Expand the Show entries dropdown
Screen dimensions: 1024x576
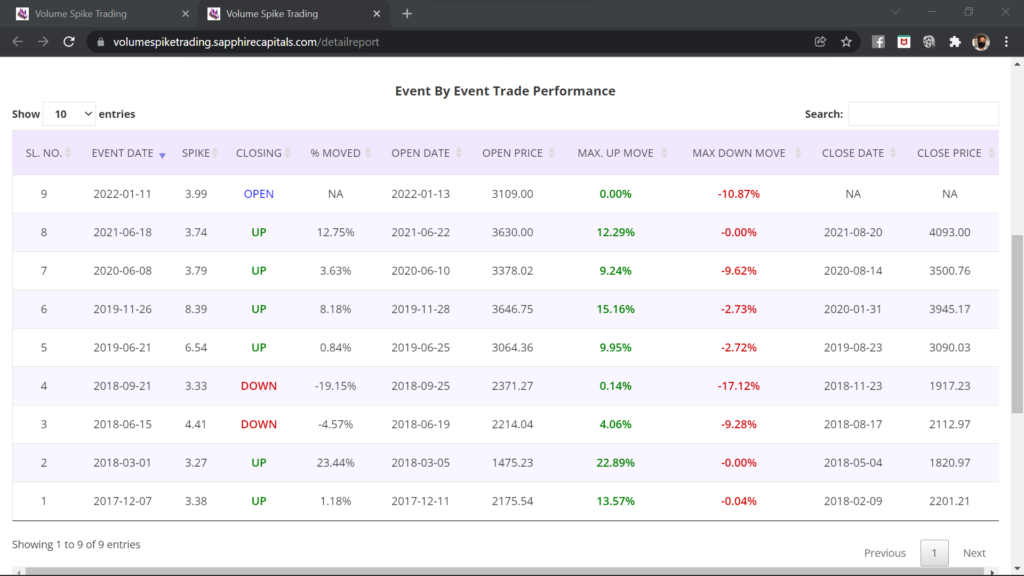69,114
